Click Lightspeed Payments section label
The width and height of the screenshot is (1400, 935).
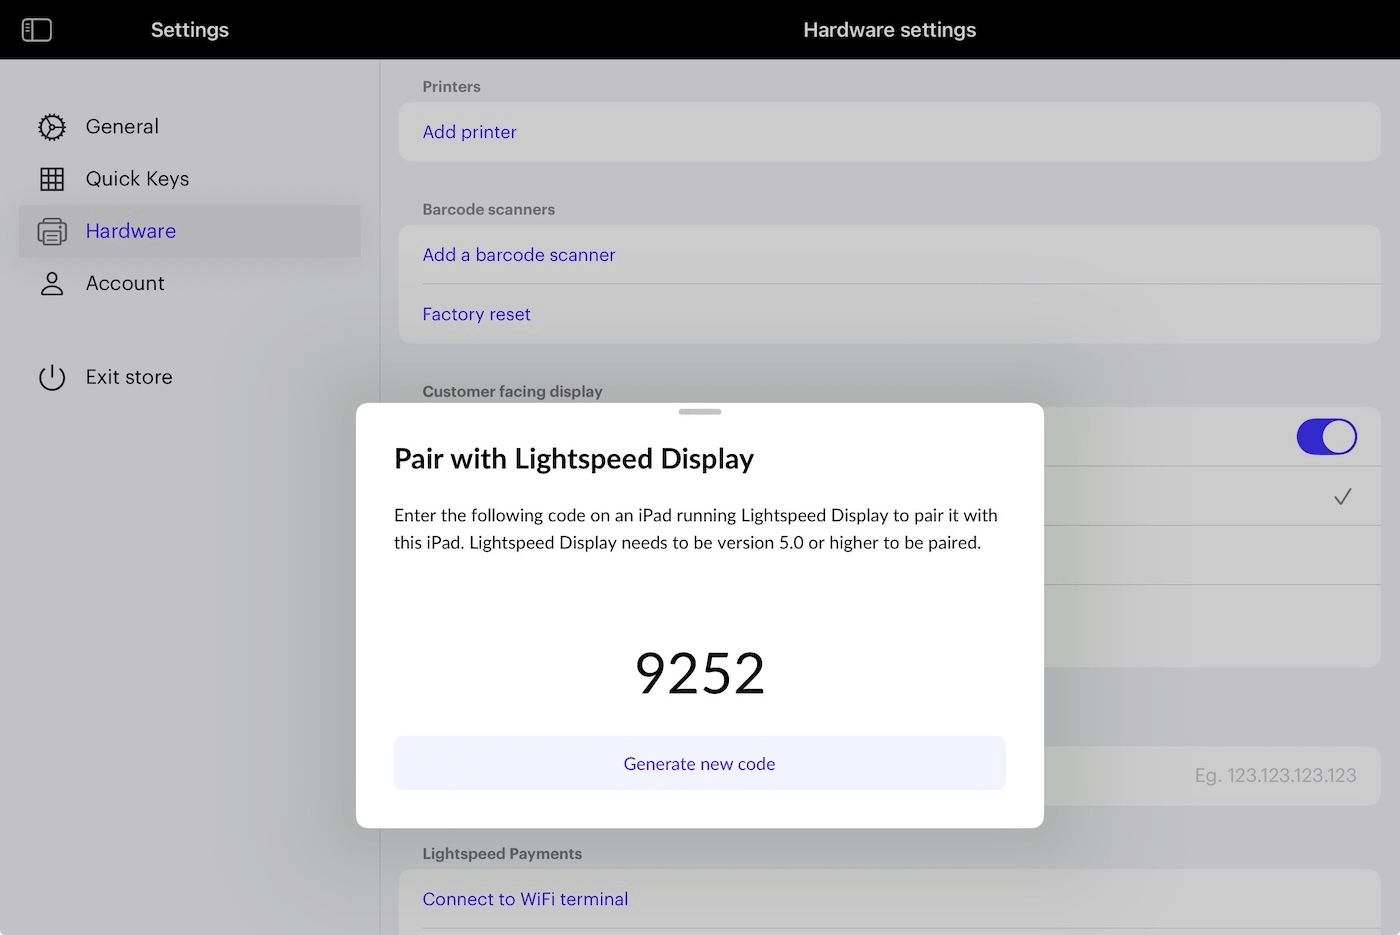pos(502,854)
